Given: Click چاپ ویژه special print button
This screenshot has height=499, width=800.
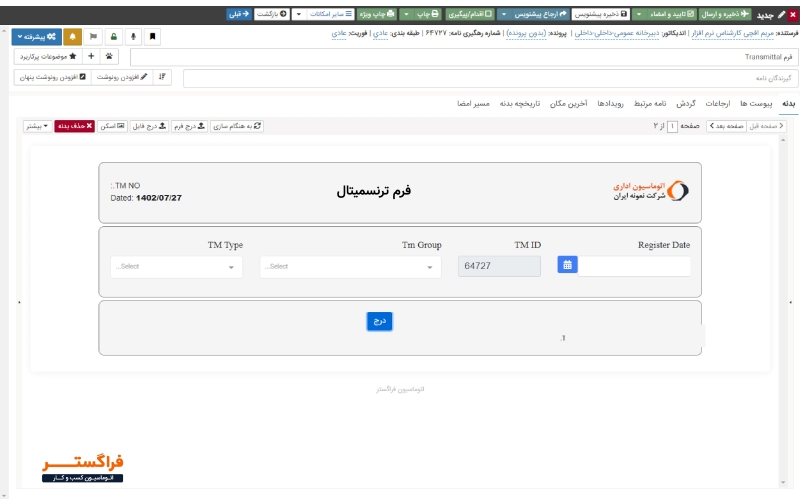Looking at the screenshot, I should pyautogui.click(x=377, y=14).
